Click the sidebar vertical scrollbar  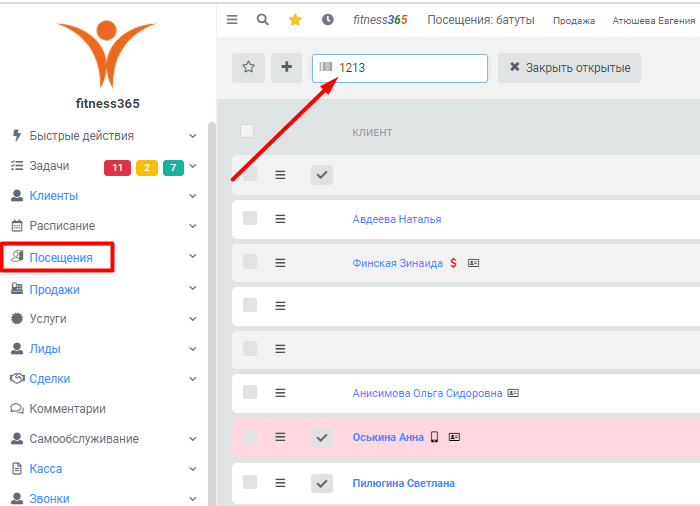212,313
